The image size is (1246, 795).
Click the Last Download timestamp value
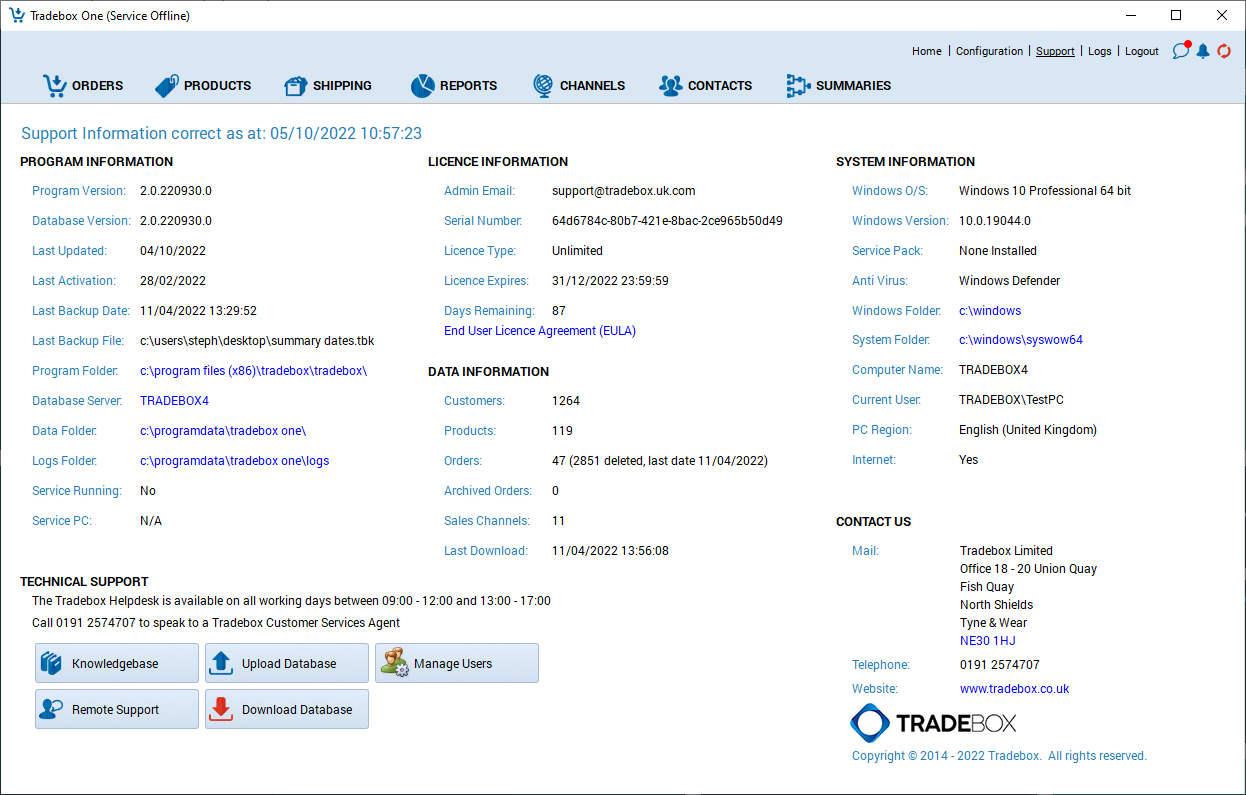[610, 551]
